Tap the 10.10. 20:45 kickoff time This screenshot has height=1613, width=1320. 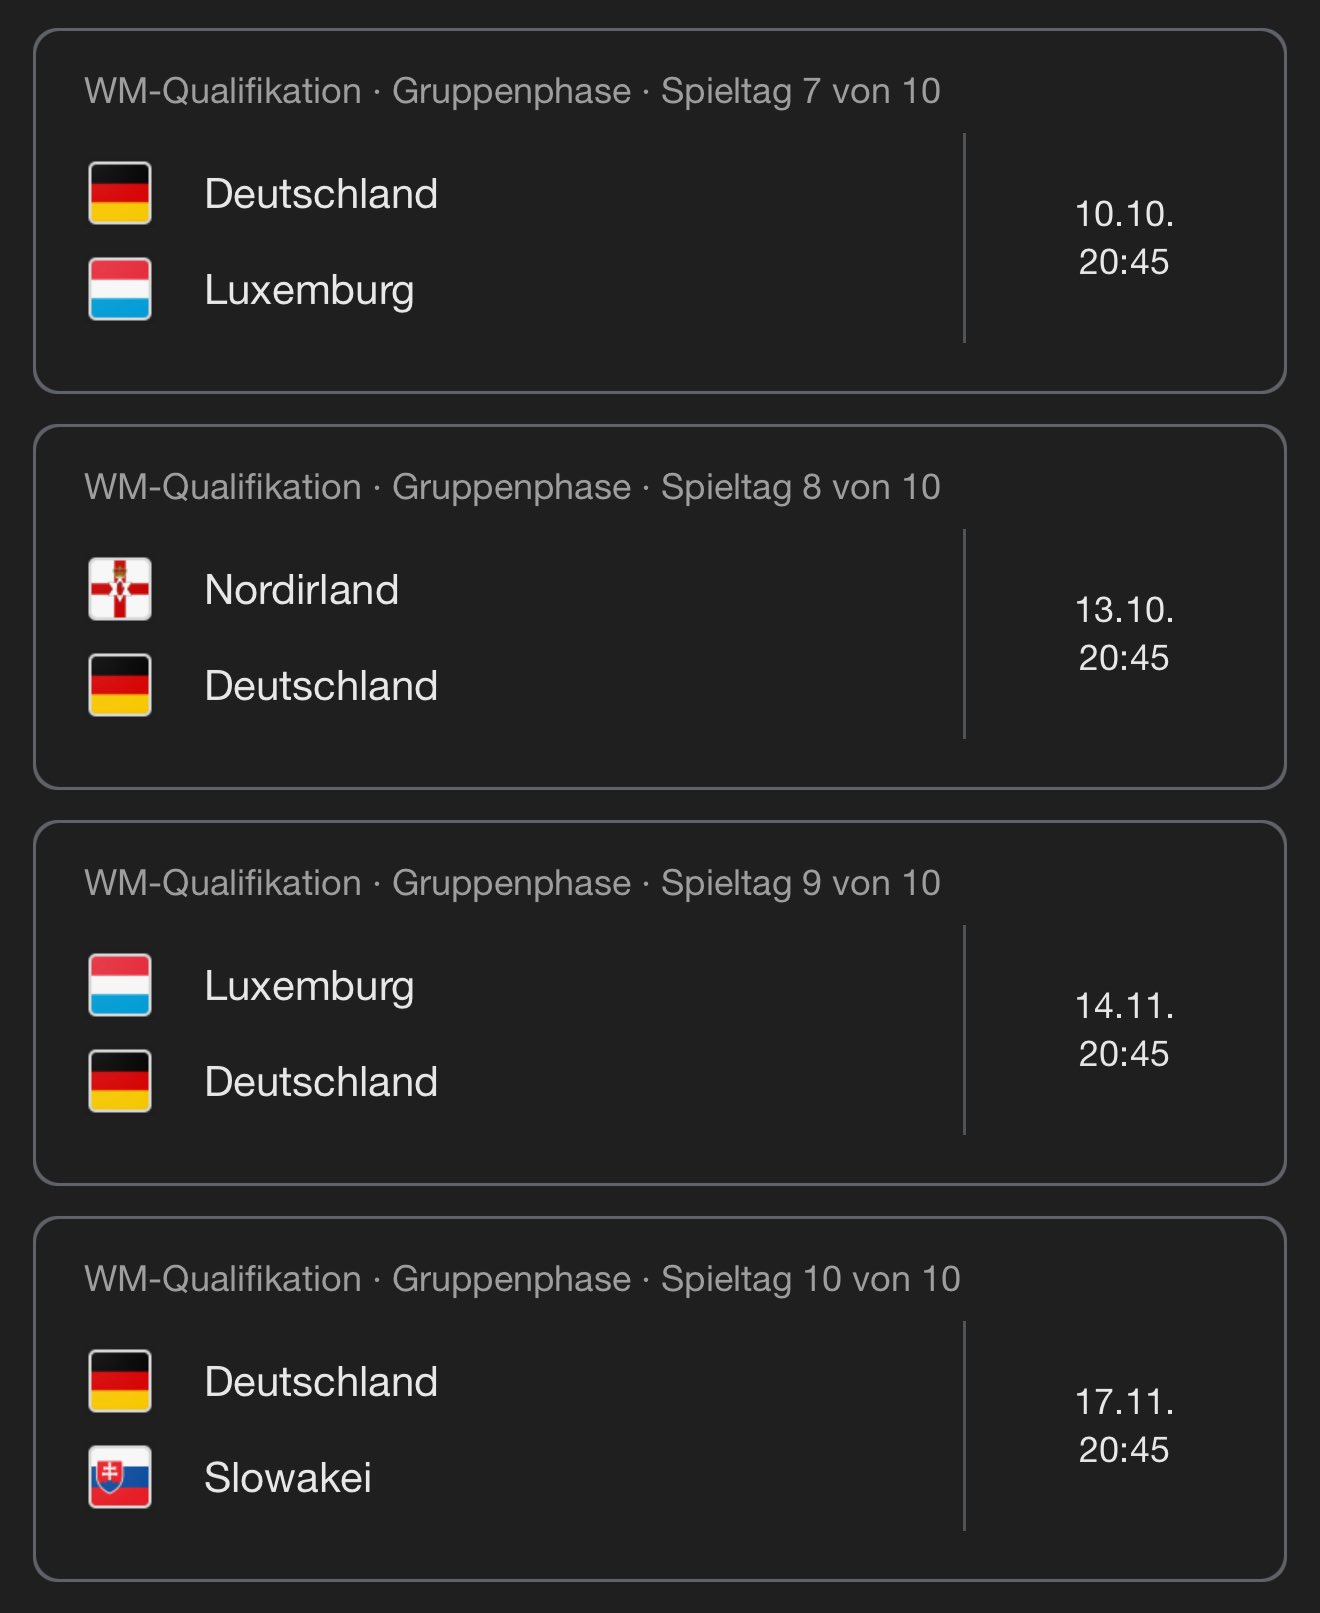coord(1124,238)
